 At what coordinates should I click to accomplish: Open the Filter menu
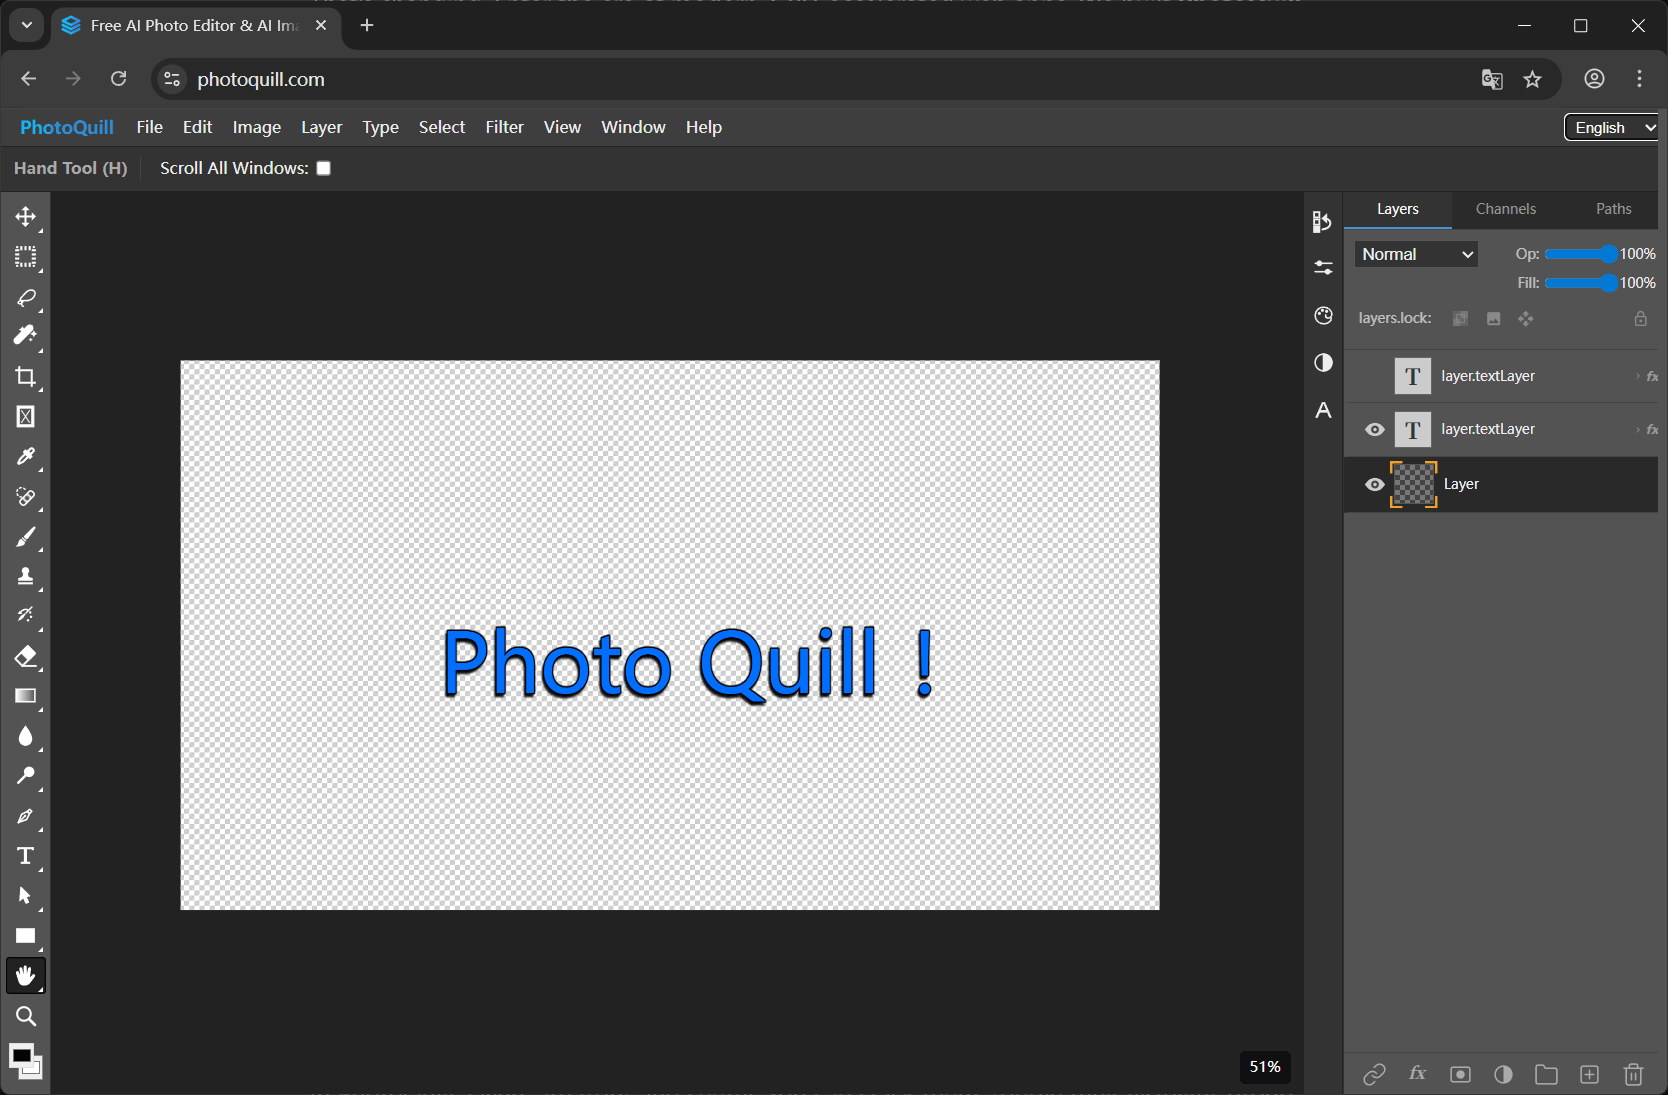504,127
